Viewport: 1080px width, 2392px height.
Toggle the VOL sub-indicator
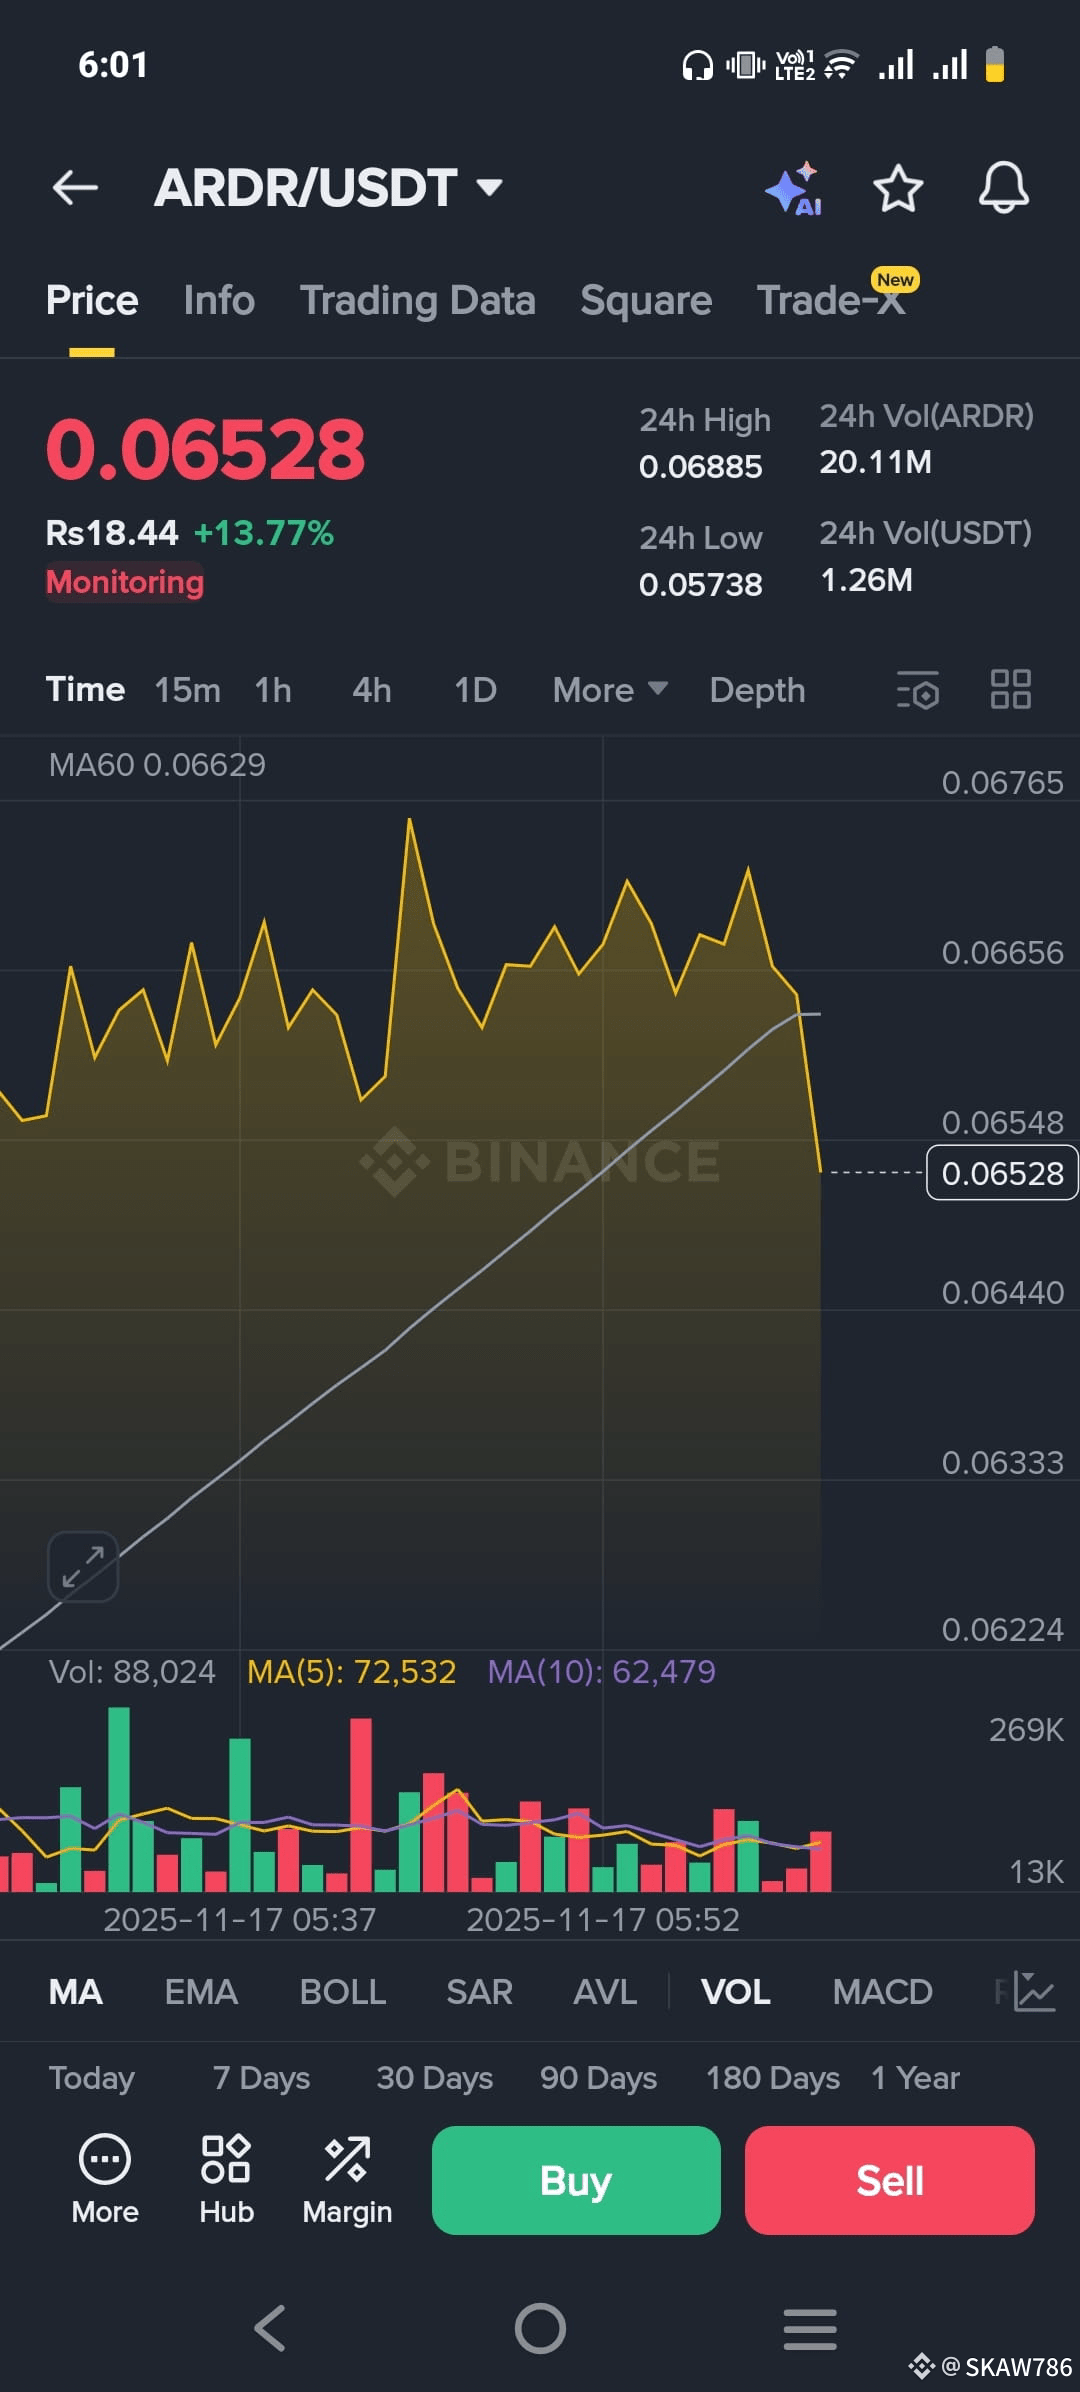coord(736,1991)
